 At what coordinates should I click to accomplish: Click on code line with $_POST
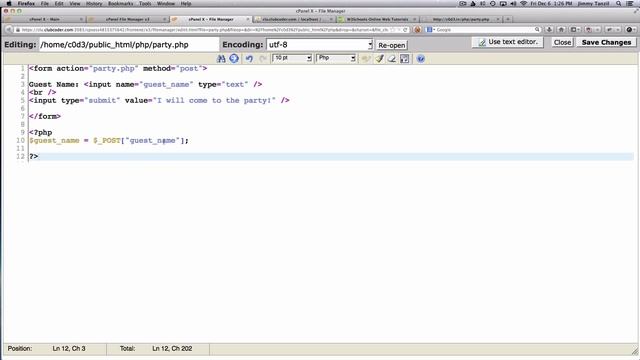pyautogui.click(x=109, y=140)
